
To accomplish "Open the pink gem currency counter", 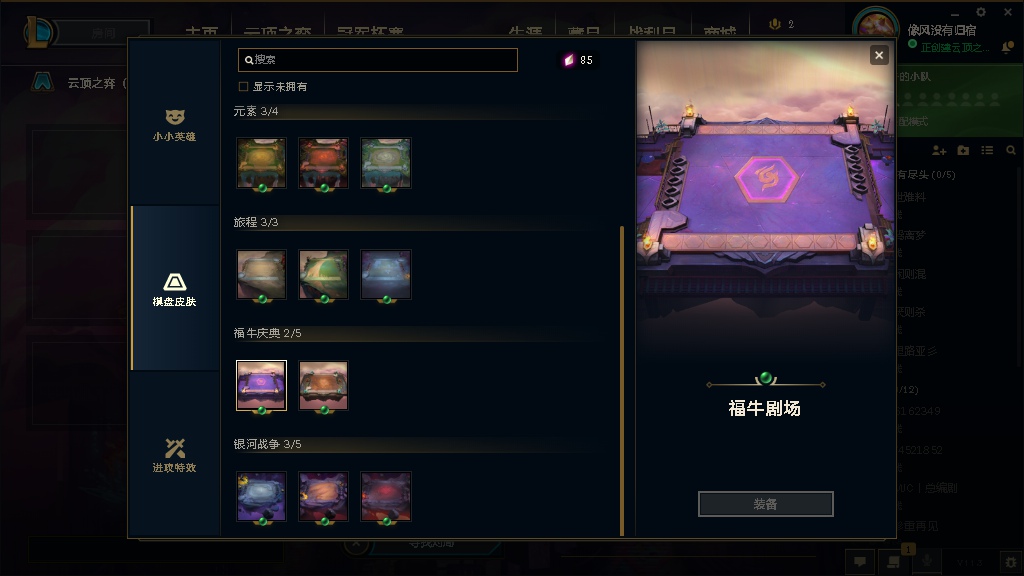I will click(x=578, y=60).
